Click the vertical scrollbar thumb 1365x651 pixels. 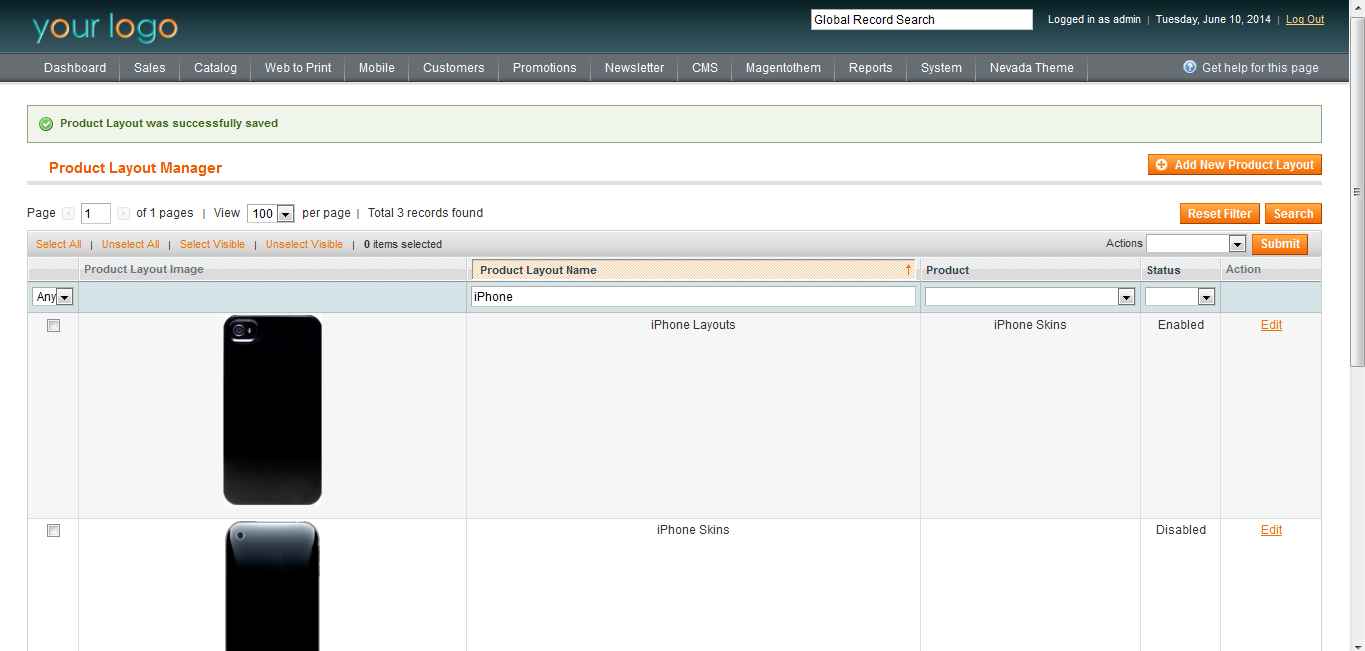click(1357, 190)
